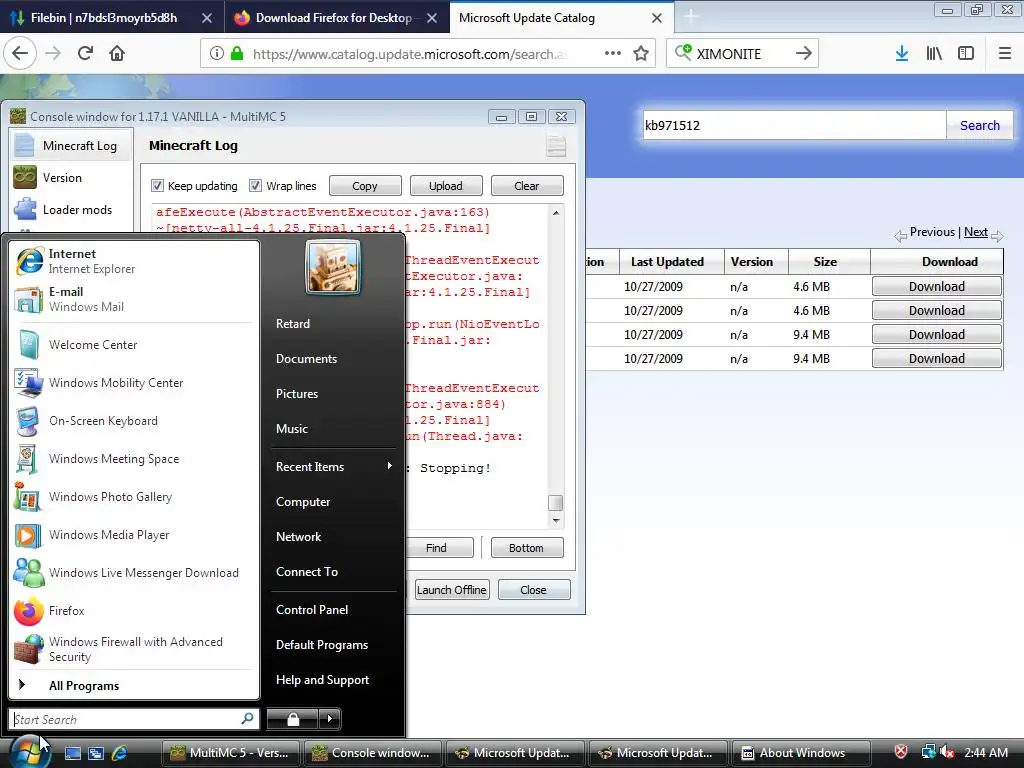Viewport: 1024px width, 768px height.
Task: Open Music in Start menu
Action: coord(292,429)
